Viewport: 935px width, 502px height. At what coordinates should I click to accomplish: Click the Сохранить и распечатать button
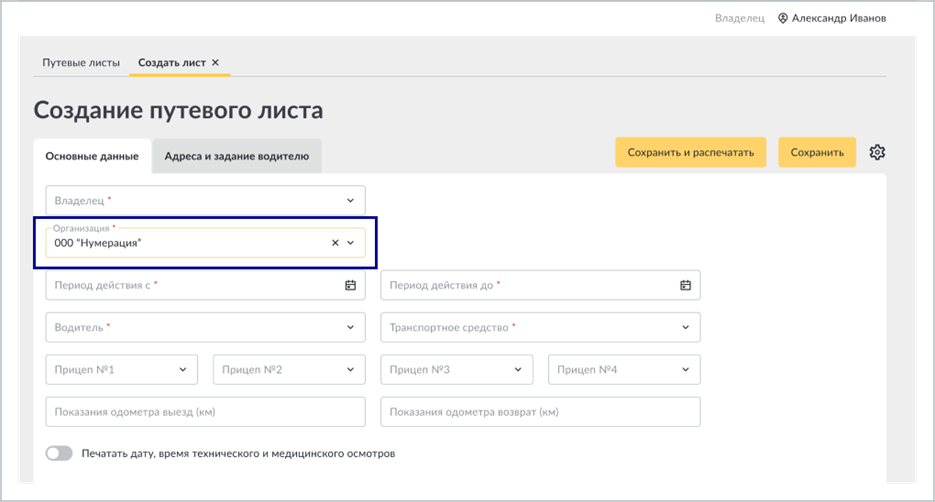tap(691, 152)
